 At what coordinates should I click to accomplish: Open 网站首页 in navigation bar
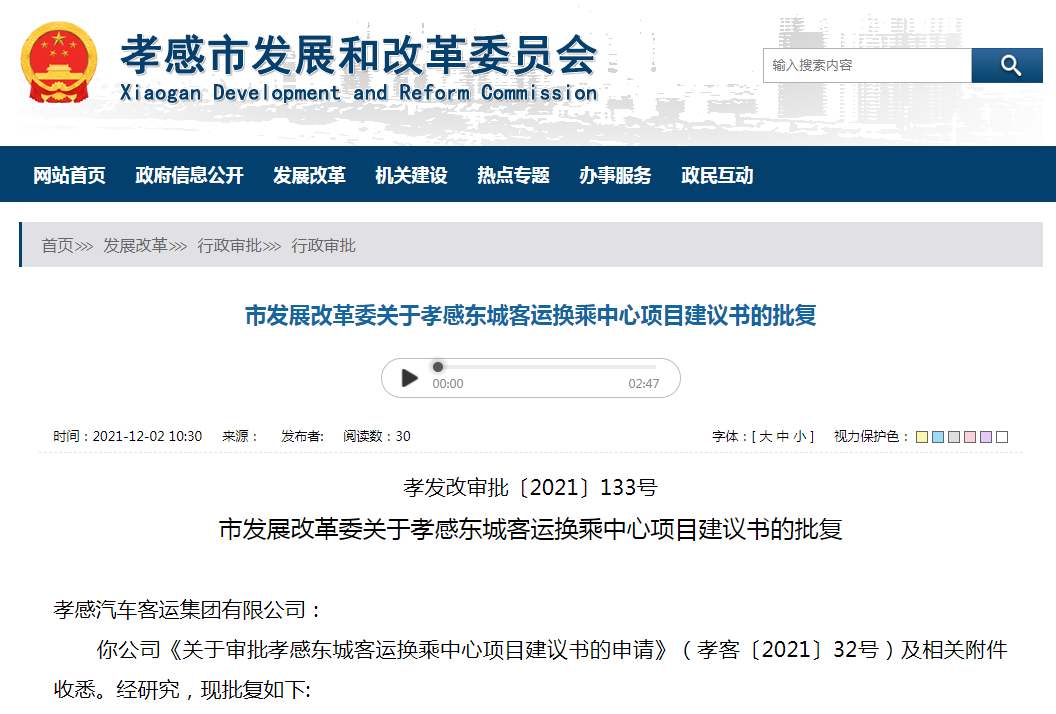coord(69,175)
